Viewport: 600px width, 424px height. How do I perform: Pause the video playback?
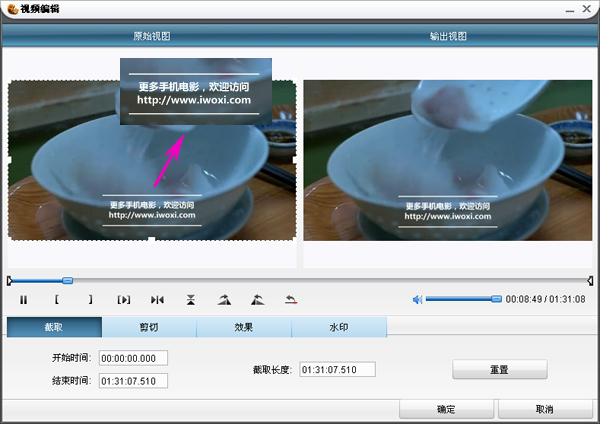tap(24, 300)
